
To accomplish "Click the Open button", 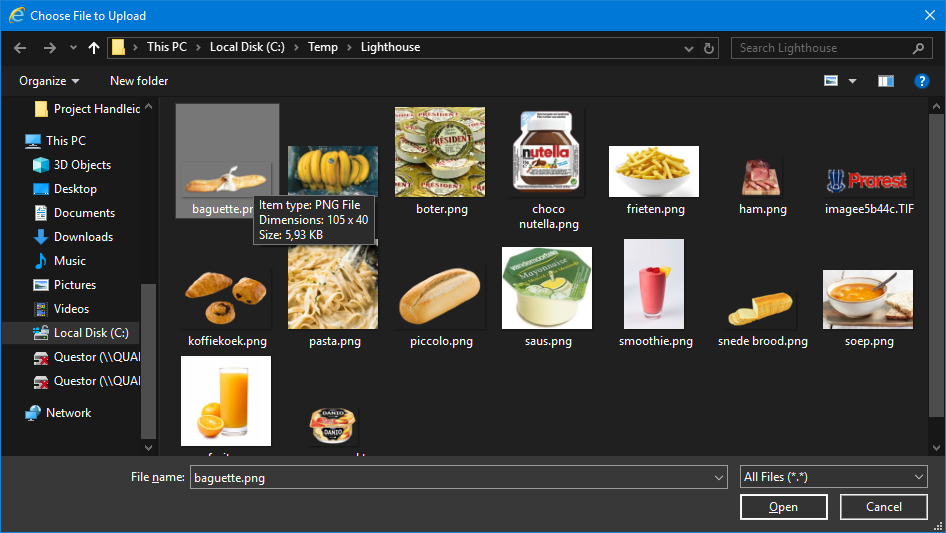I will (783, 507).
